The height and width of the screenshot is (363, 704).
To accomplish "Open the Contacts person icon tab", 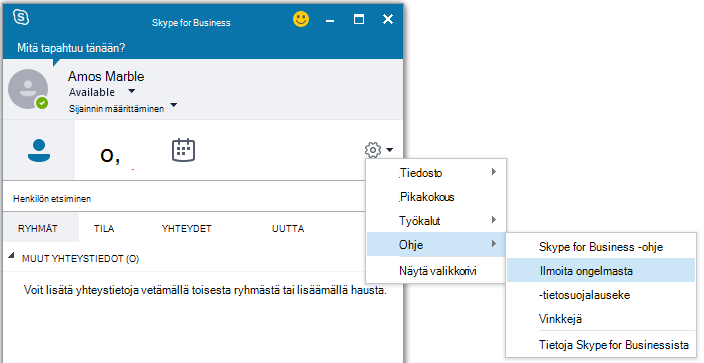I will tap(39, 151).
